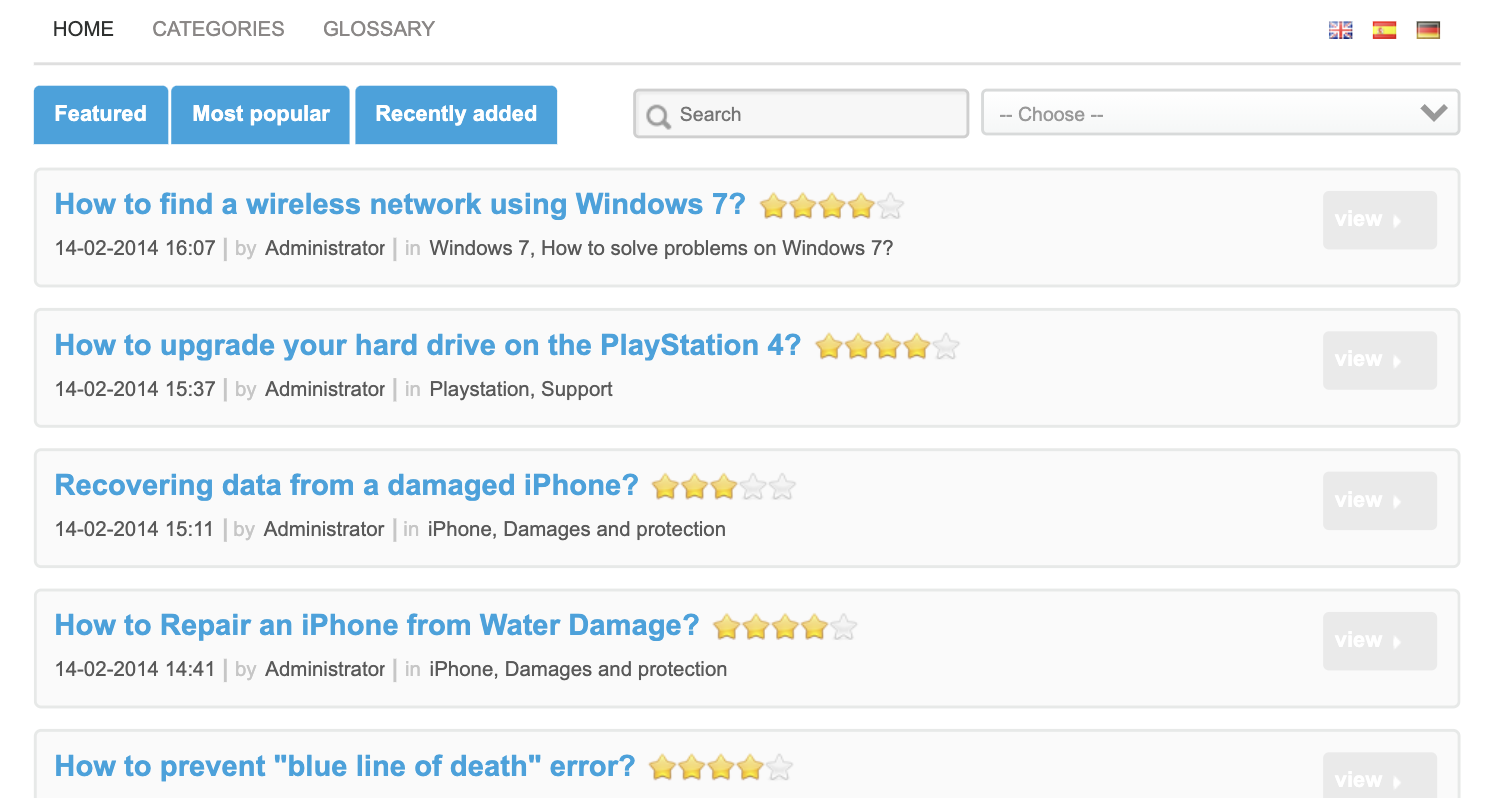Open How to solve problems on Windows 7? category
This screenshot has width=1496, height=798.
click(x=717, y=248)
